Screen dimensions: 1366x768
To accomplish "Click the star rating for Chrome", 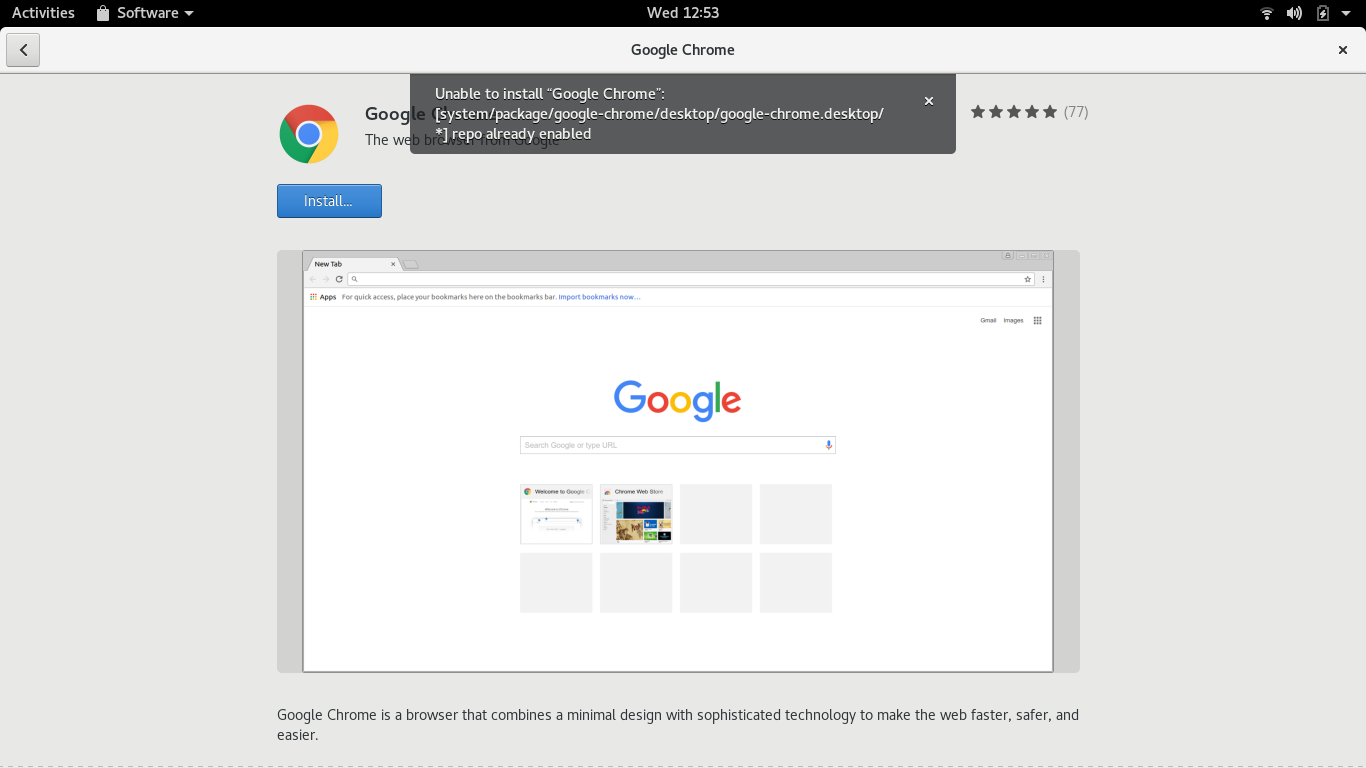I will (x=1014, y=112).
